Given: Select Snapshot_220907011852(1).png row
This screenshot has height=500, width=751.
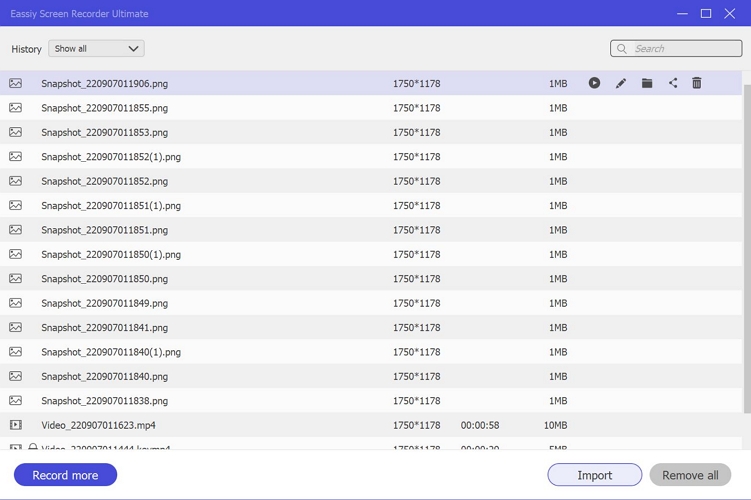Looking at the screenshot, I should pos(111,157).
